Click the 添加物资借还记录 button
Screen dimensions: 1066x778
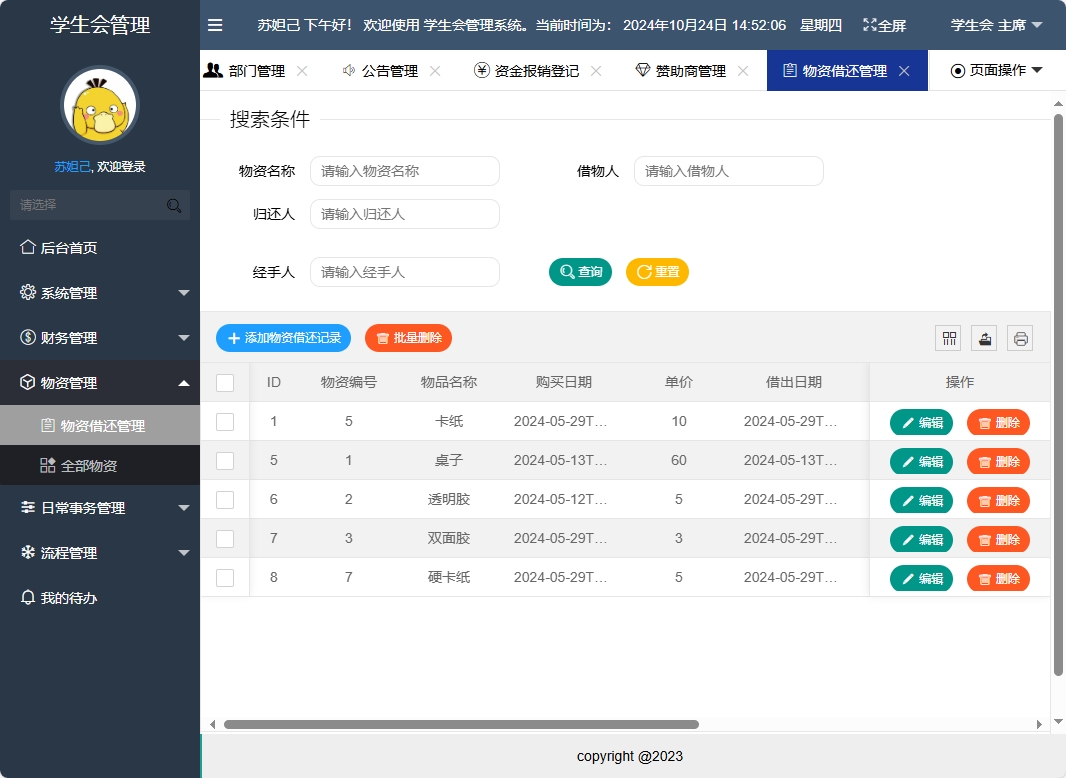click(282, 338)
